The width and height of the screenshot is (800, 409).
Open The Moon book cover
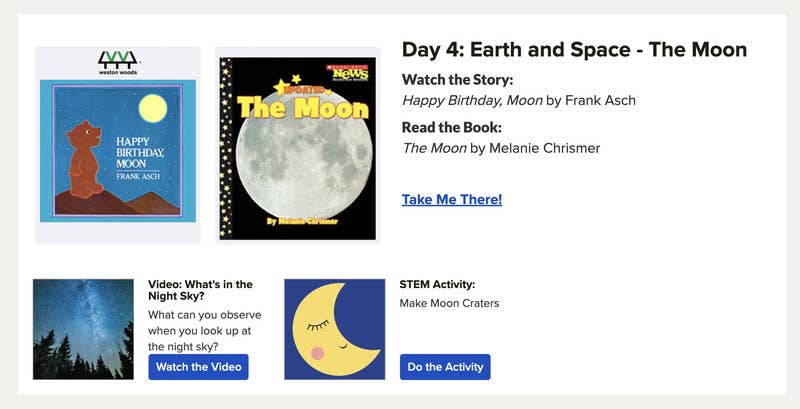297,145
